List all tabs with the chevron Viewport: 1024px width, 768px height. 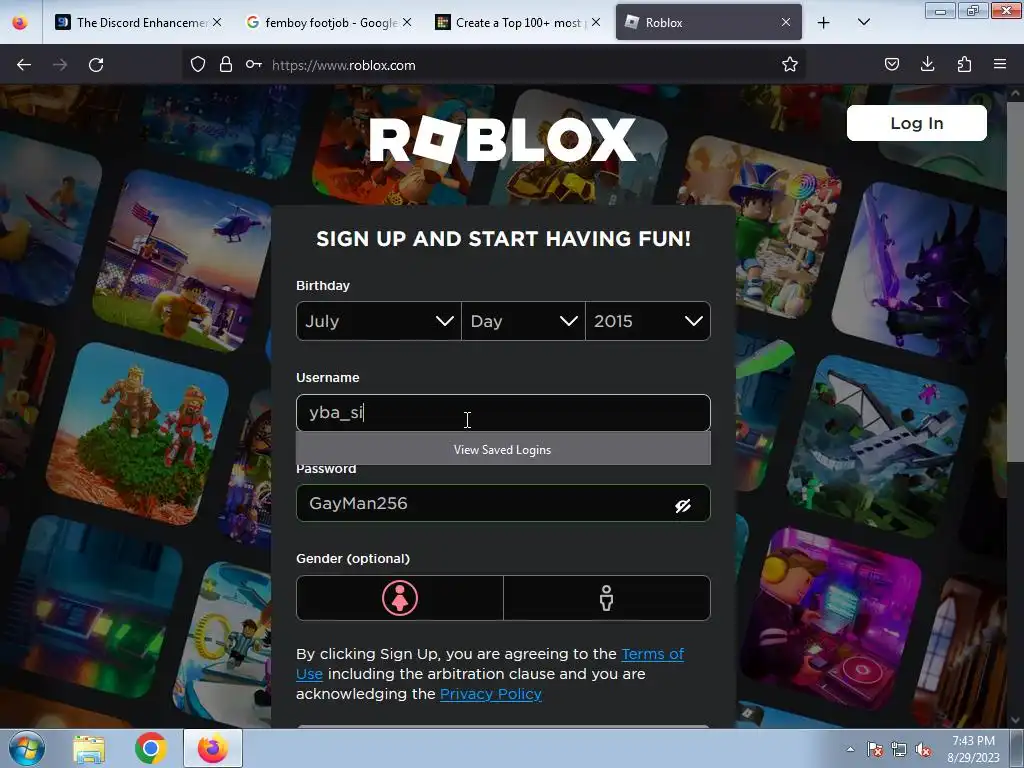point(863,22)
